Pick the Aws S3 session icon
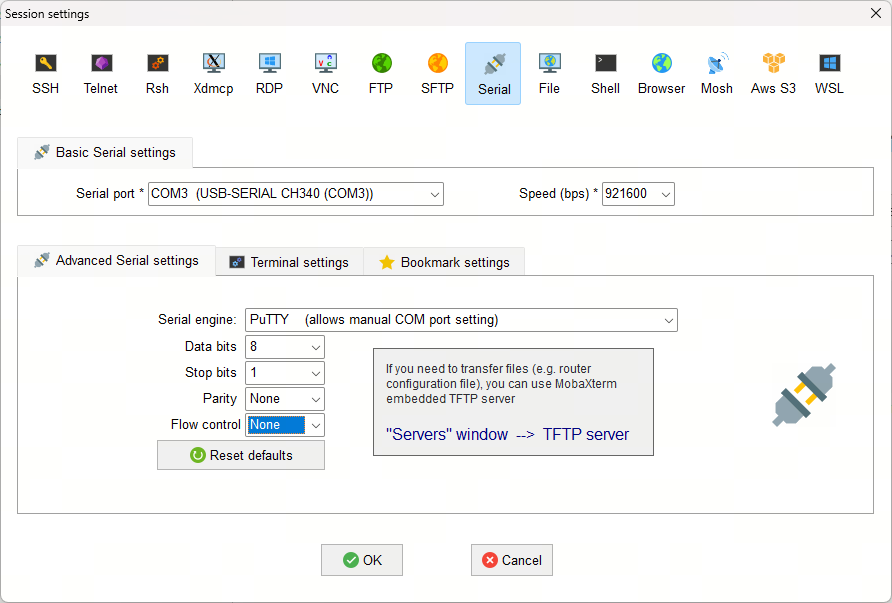This screenshot has width=892, height=603. pos(773,73)
